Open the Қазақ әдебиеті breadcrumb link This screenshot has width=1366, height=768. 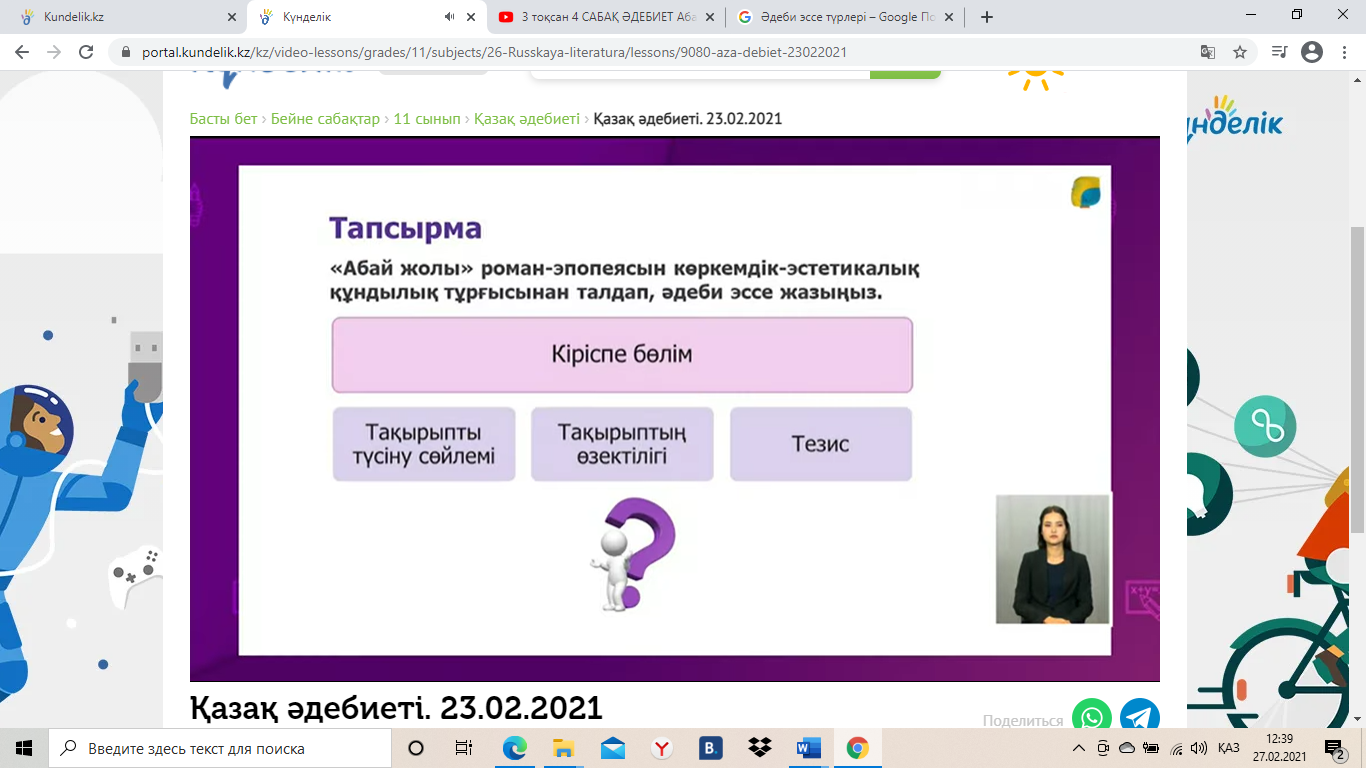(x=526, y=119)
